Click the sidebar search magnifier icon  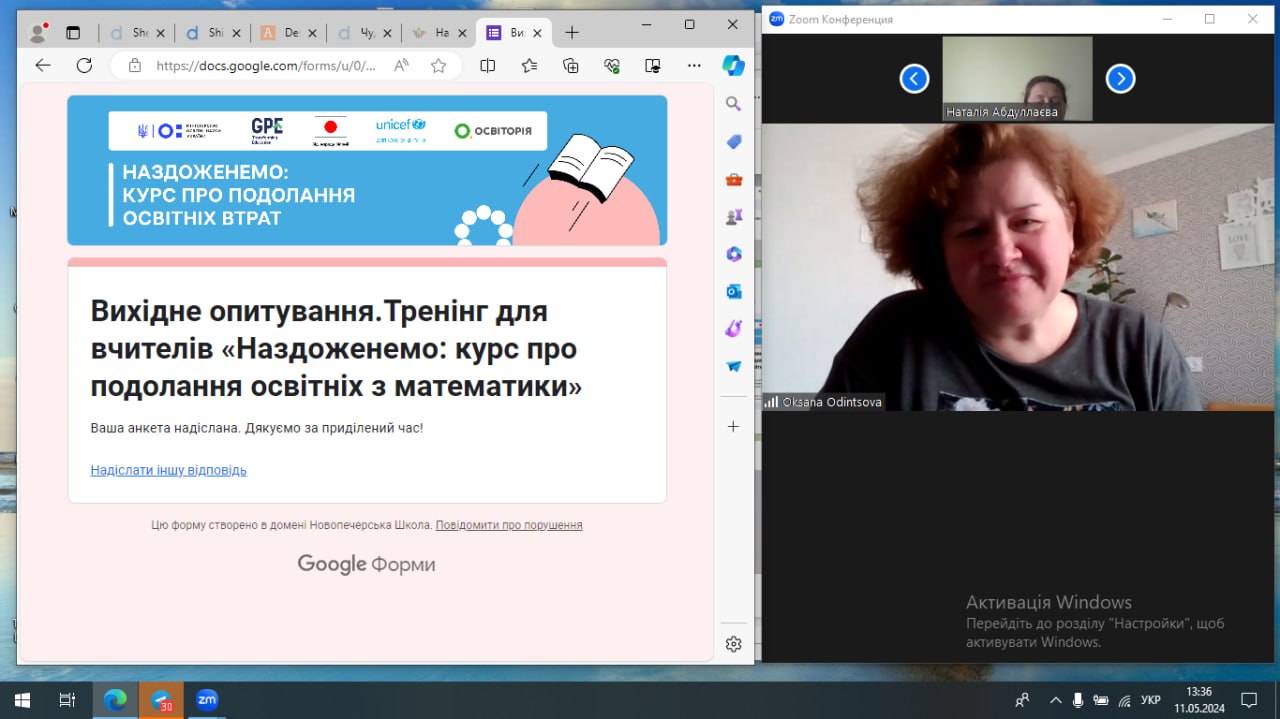click(x=733, y=104)
